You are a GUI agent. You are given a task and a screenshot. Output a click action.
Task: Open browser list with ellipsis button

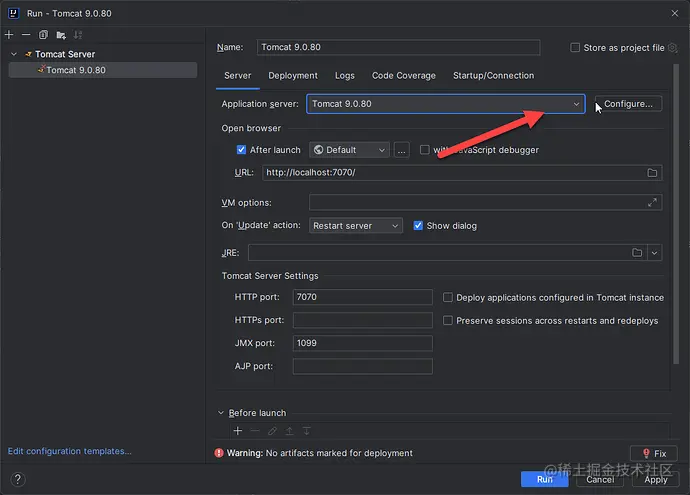pos(401,150)
